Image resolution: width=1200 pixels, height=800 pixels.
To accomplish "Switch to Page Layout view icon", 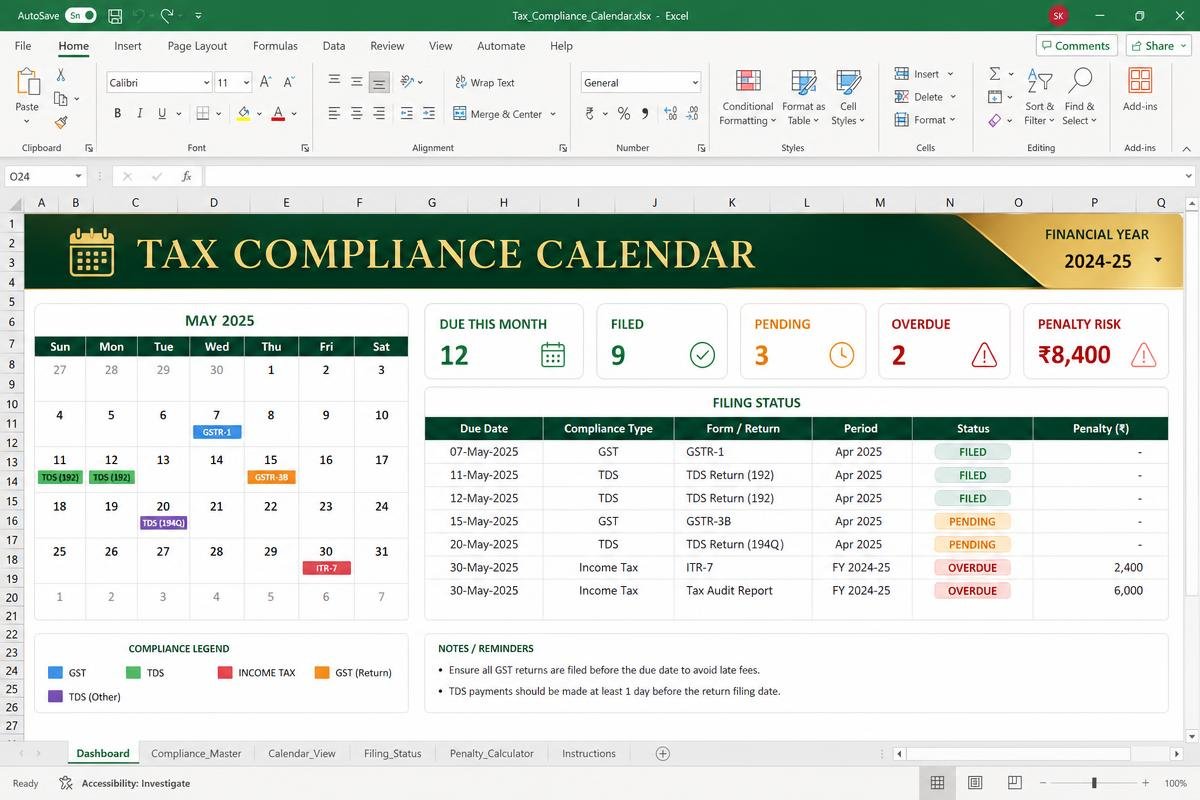I will [975, 783].
